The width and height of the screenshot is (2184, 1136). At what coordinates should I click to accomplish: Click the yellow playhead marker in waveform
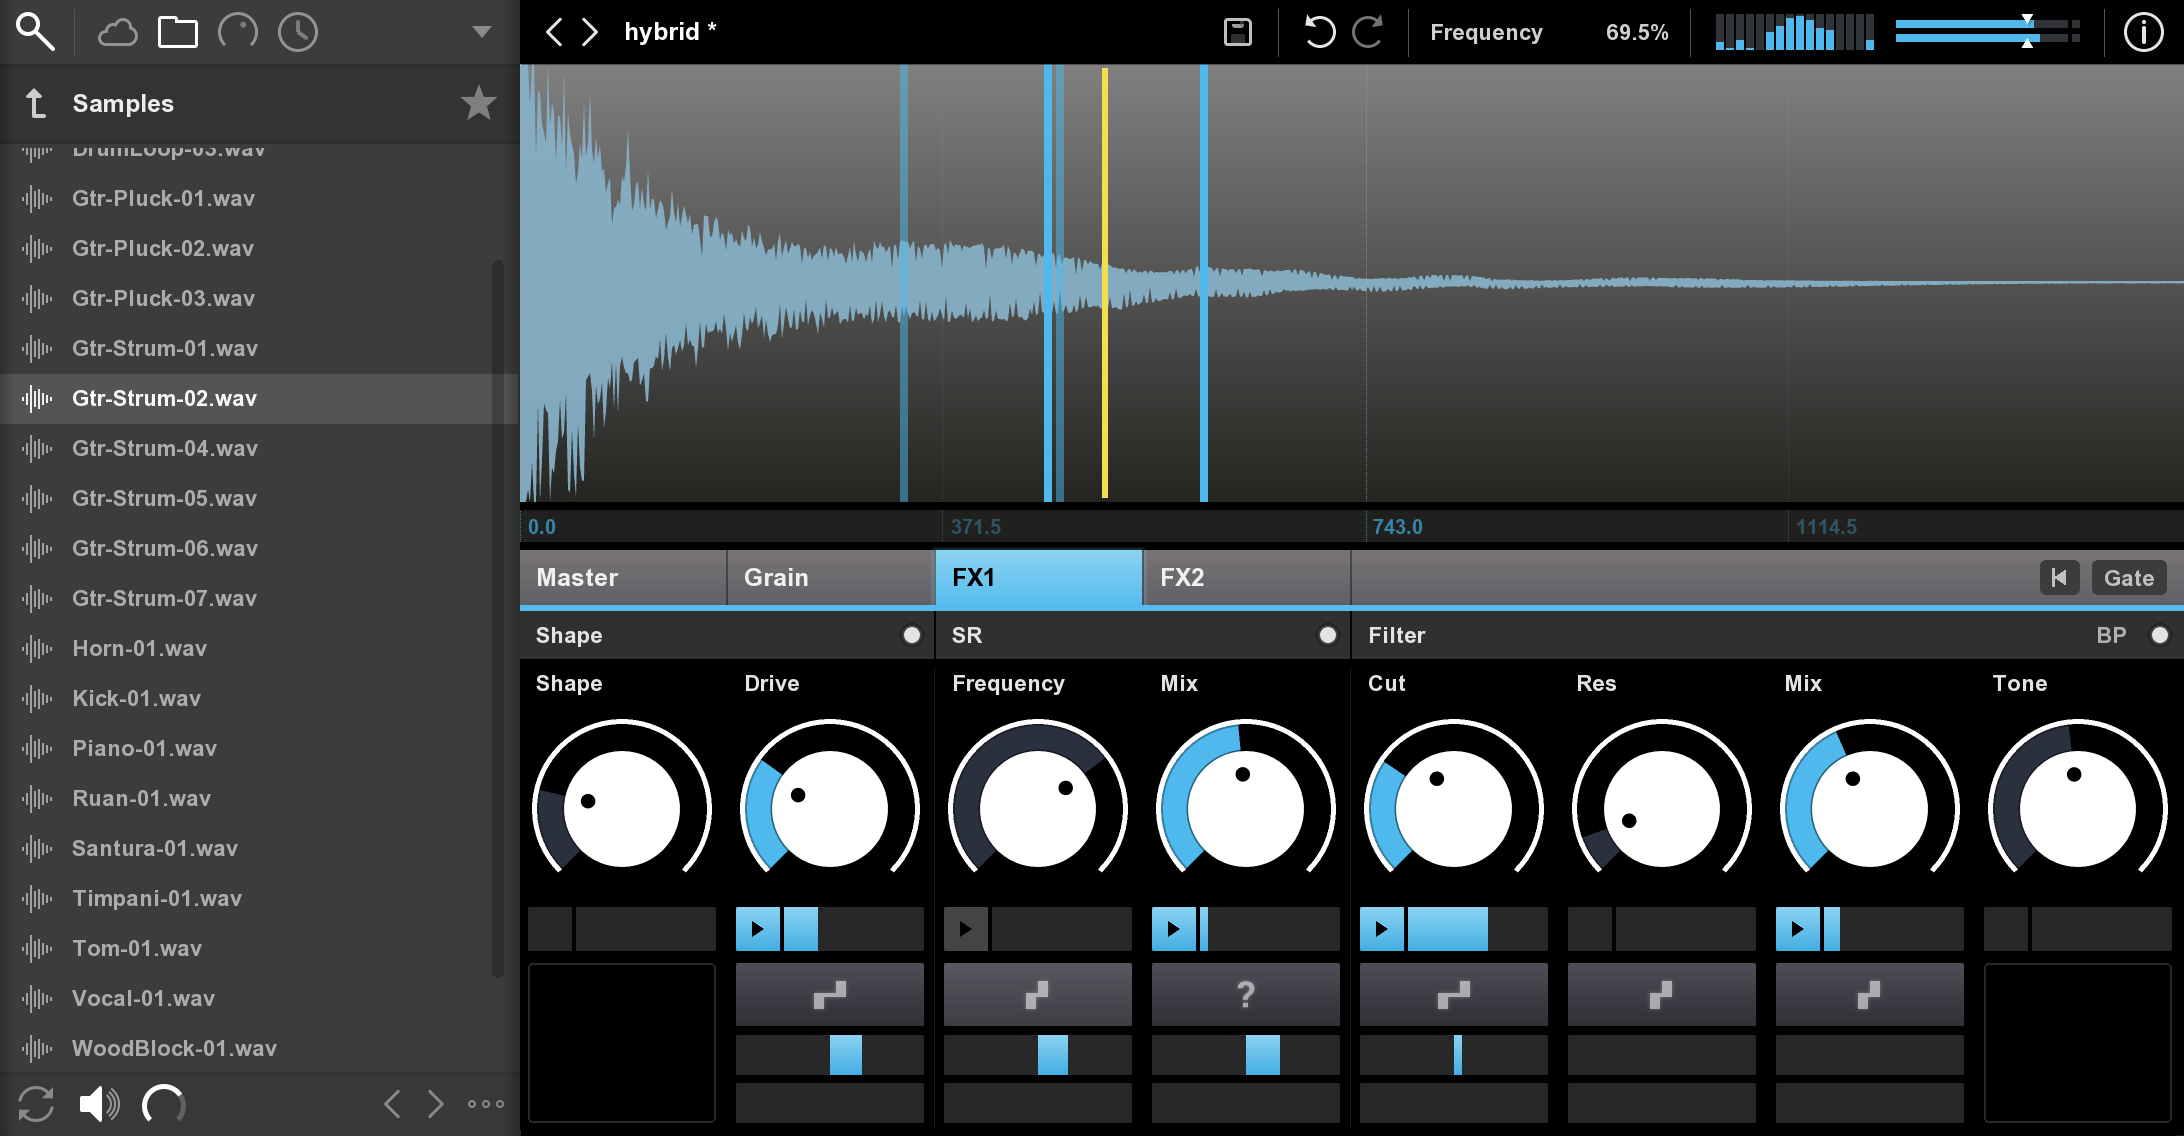(1105, 283)
